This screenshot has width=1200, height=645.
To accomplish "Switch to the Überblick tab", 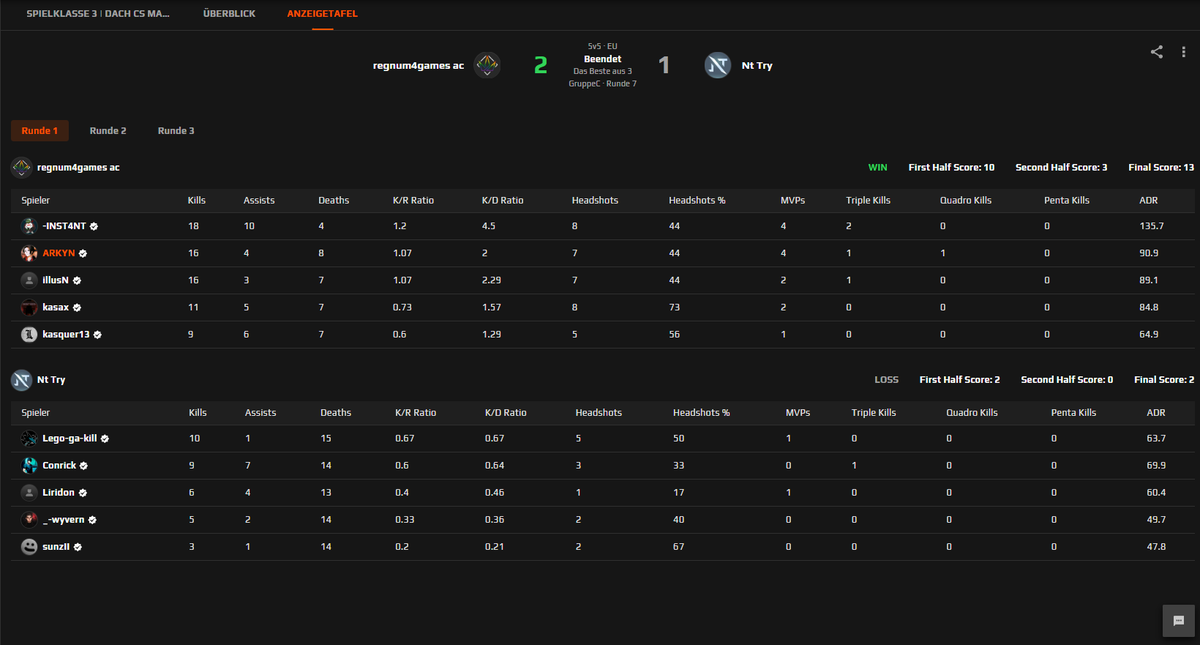I will (229, 14).
